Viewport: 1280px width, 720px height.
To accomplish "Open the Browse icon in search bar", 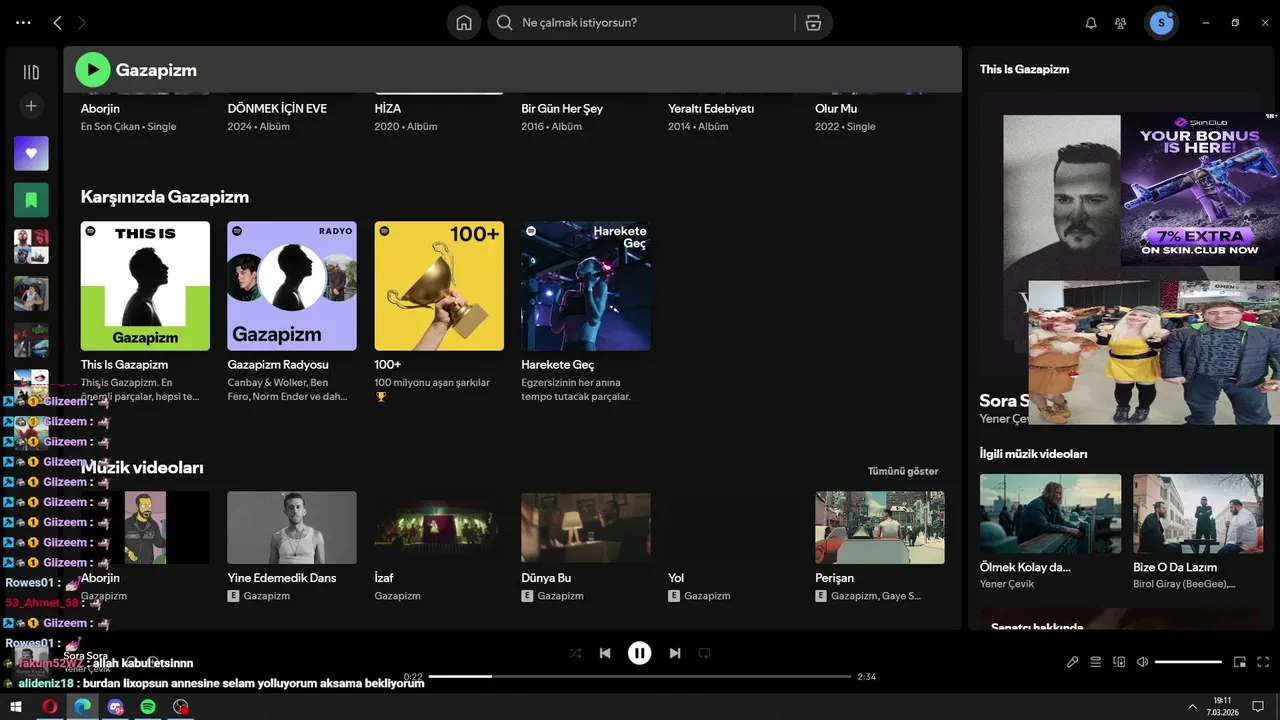I will tap(814, 22).
